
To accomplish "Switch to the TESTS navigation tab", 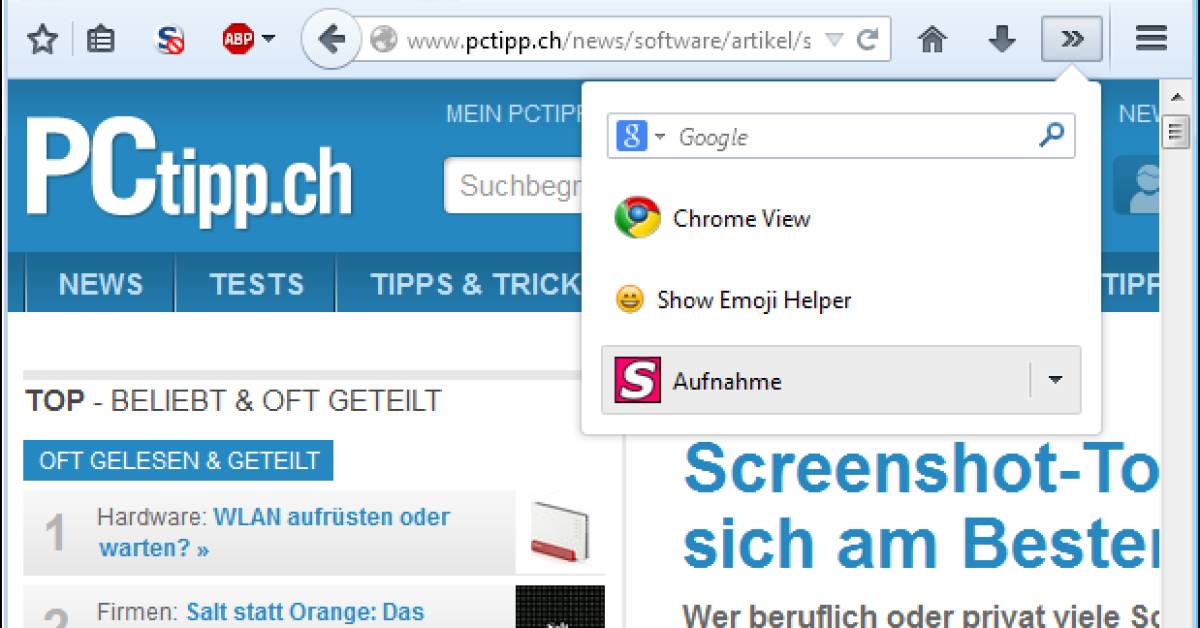I will click(x=256, y=285).
